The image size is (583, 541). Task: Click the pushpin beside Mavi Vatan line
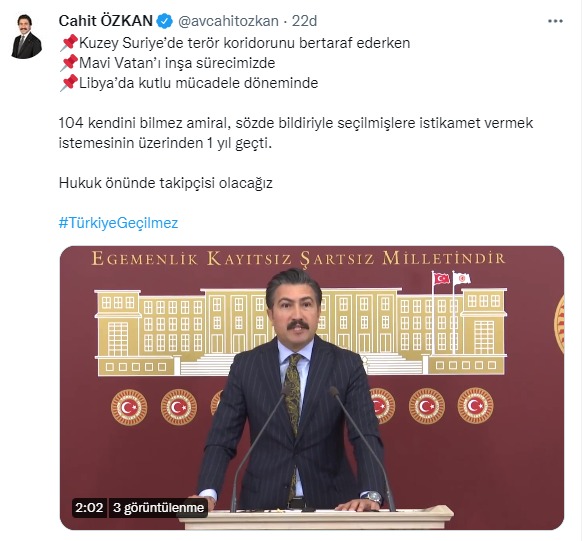69,63
